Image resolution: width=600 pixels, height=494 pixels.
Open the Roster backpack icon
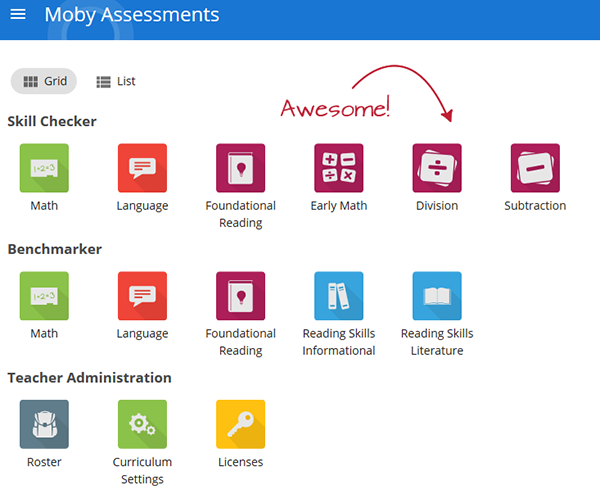click(x=44, y=424)
